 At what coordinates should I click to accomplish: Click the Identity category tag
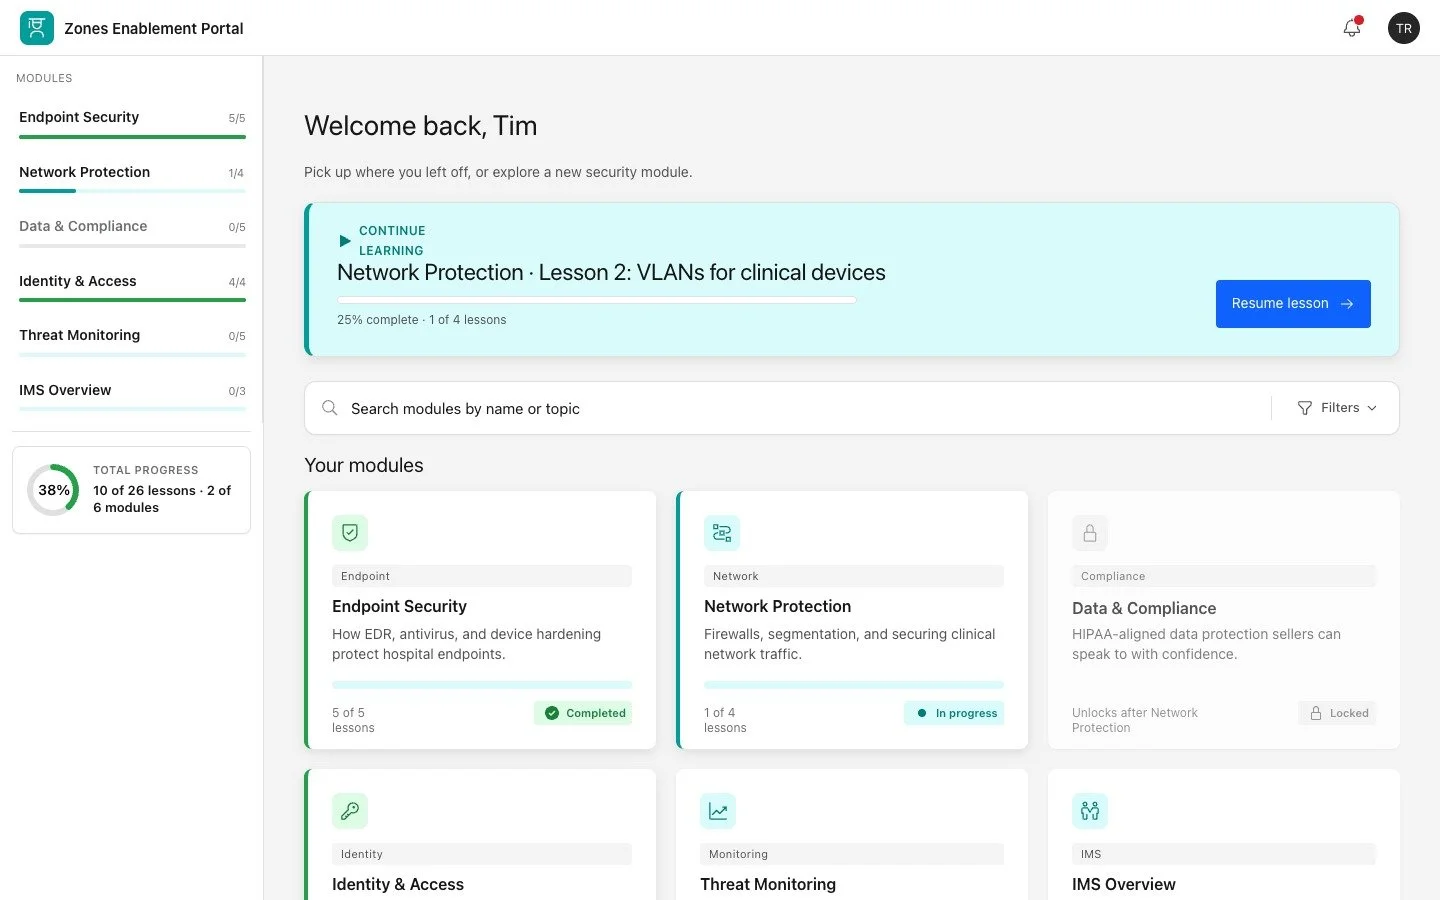482,854
